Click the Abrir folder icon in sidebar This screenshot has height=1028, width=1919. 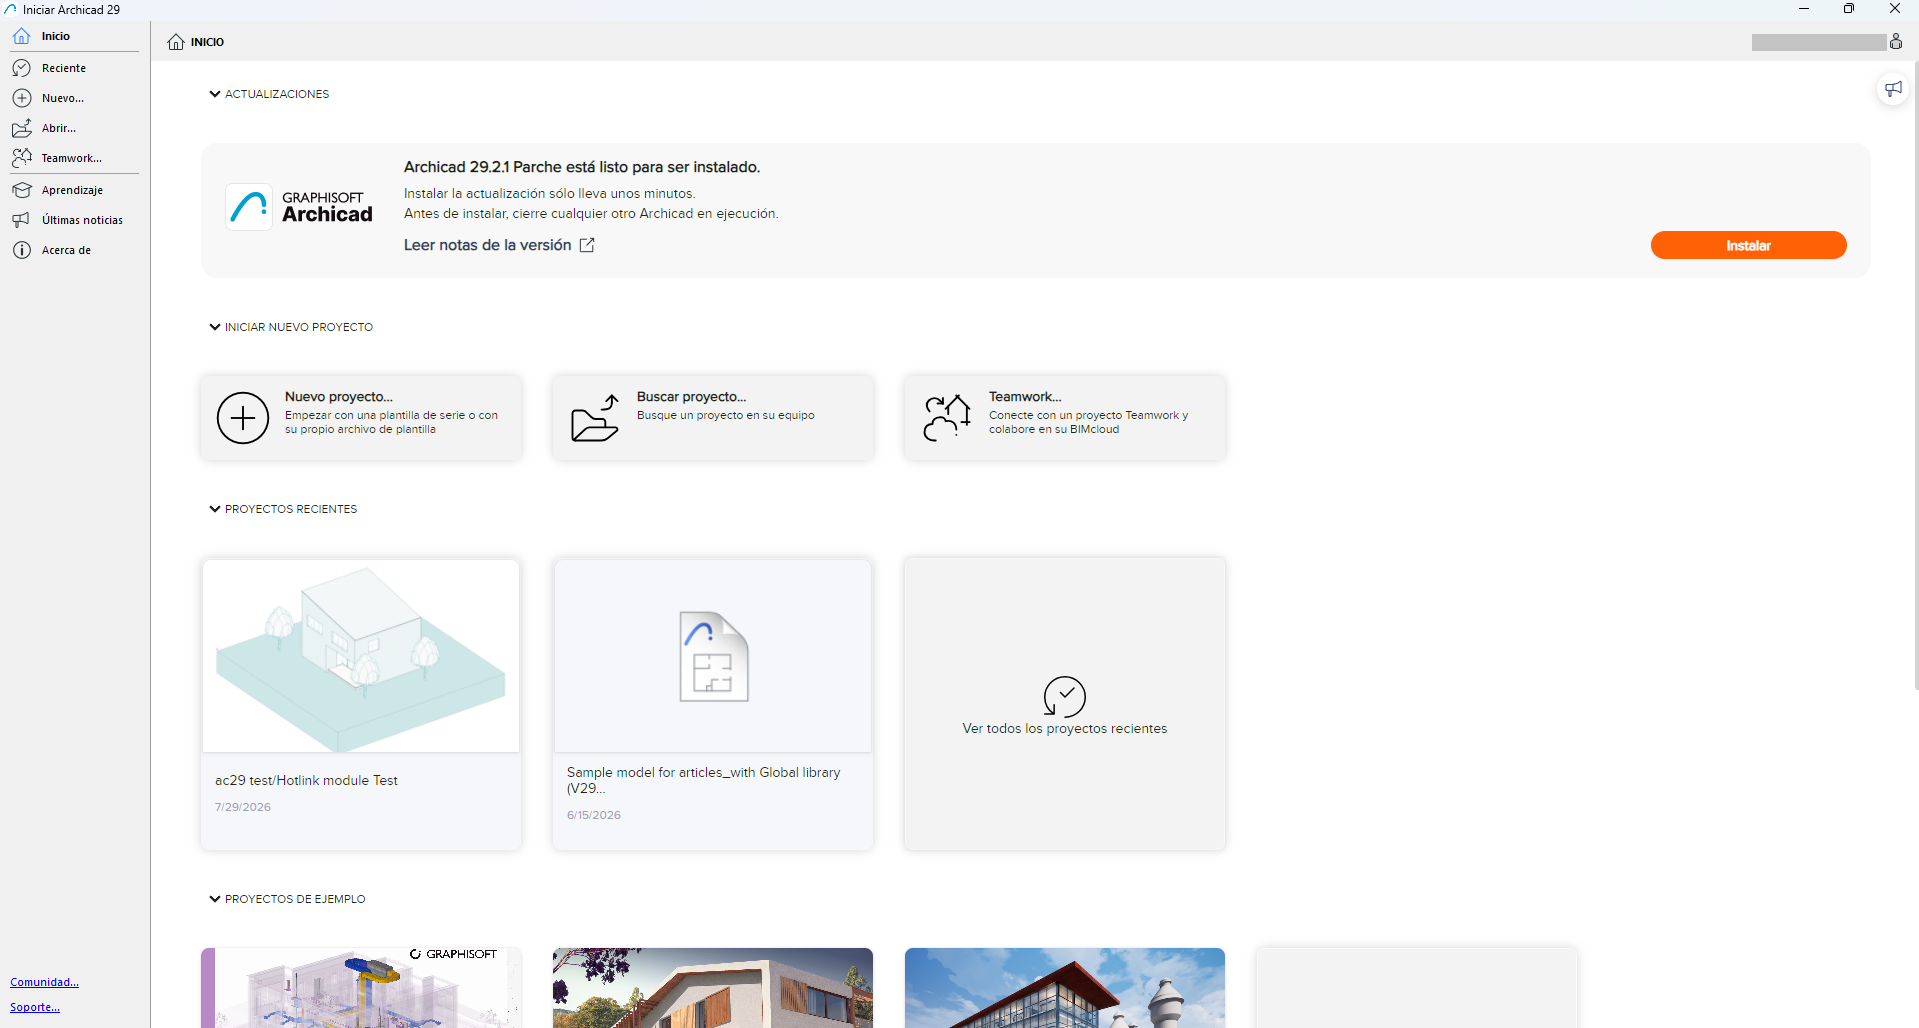point(22,128)
